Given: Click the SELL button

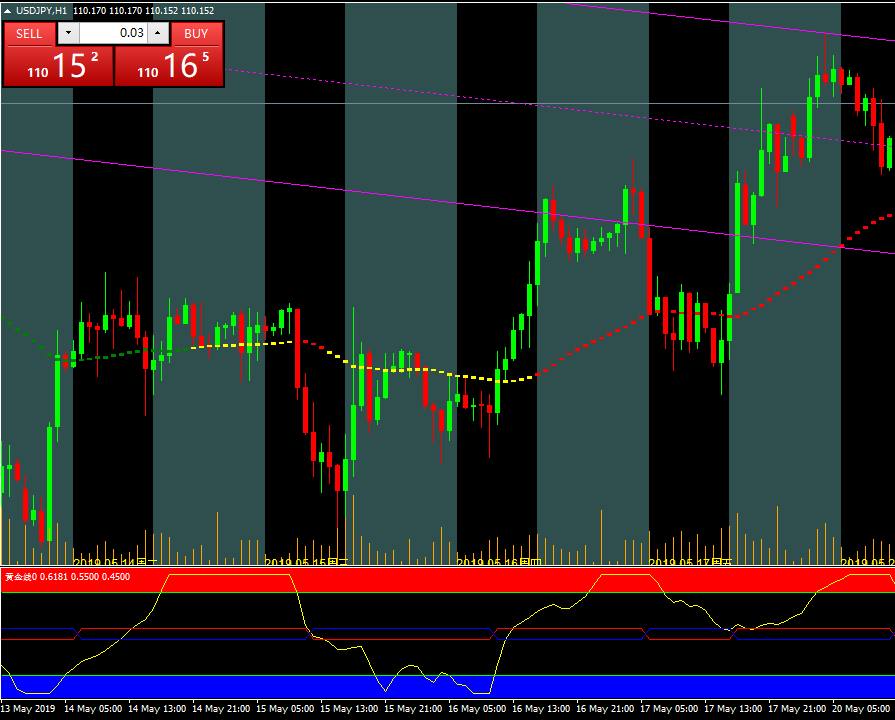Looking at the screenshot, I should (x=29, y=33).
